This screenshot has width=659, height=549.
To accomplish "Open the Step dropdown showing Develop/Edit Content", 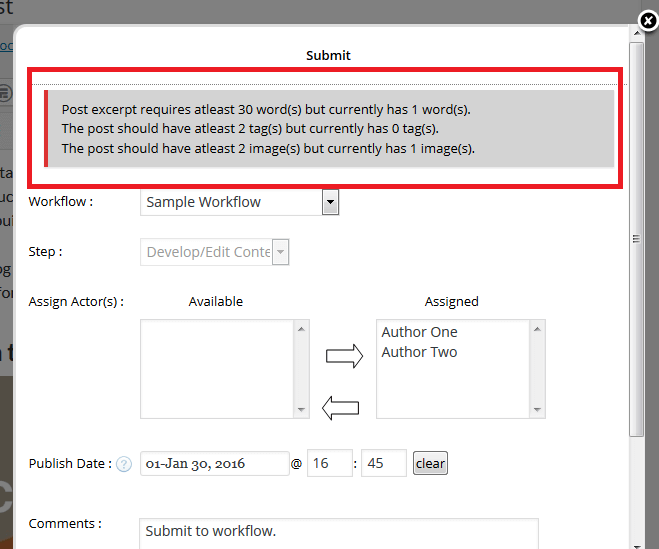I will pyautogui.click(x=281, y=252).
